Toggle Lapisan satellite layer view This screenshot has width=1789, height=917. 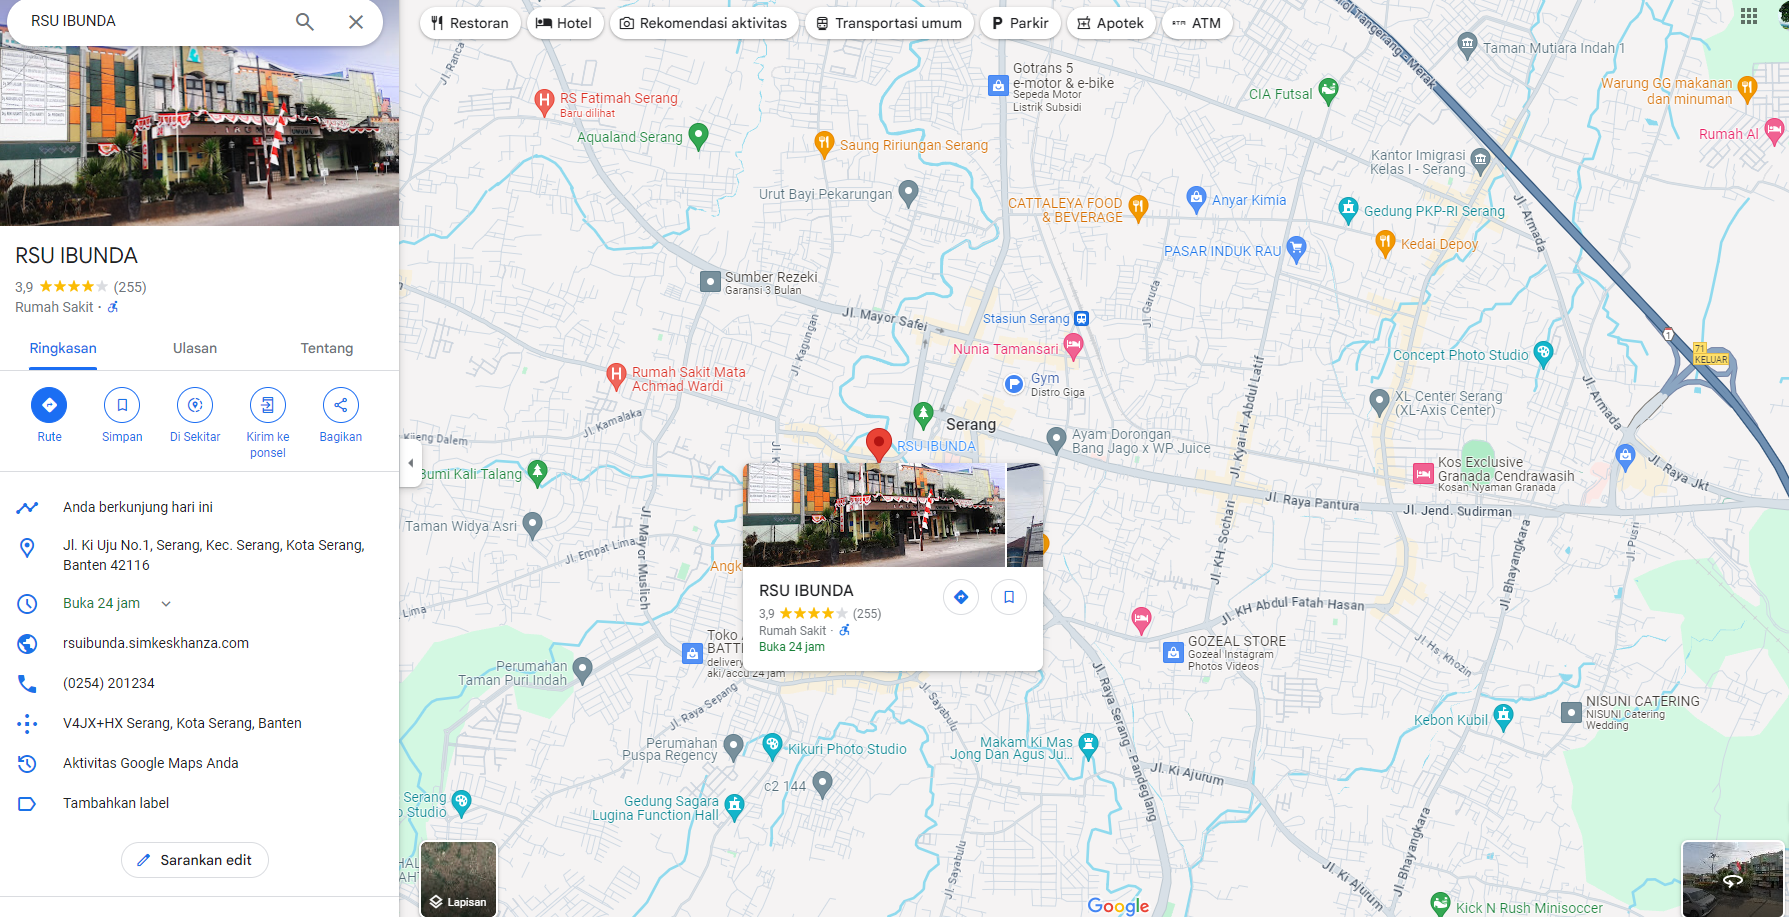[x=458, y=878]
